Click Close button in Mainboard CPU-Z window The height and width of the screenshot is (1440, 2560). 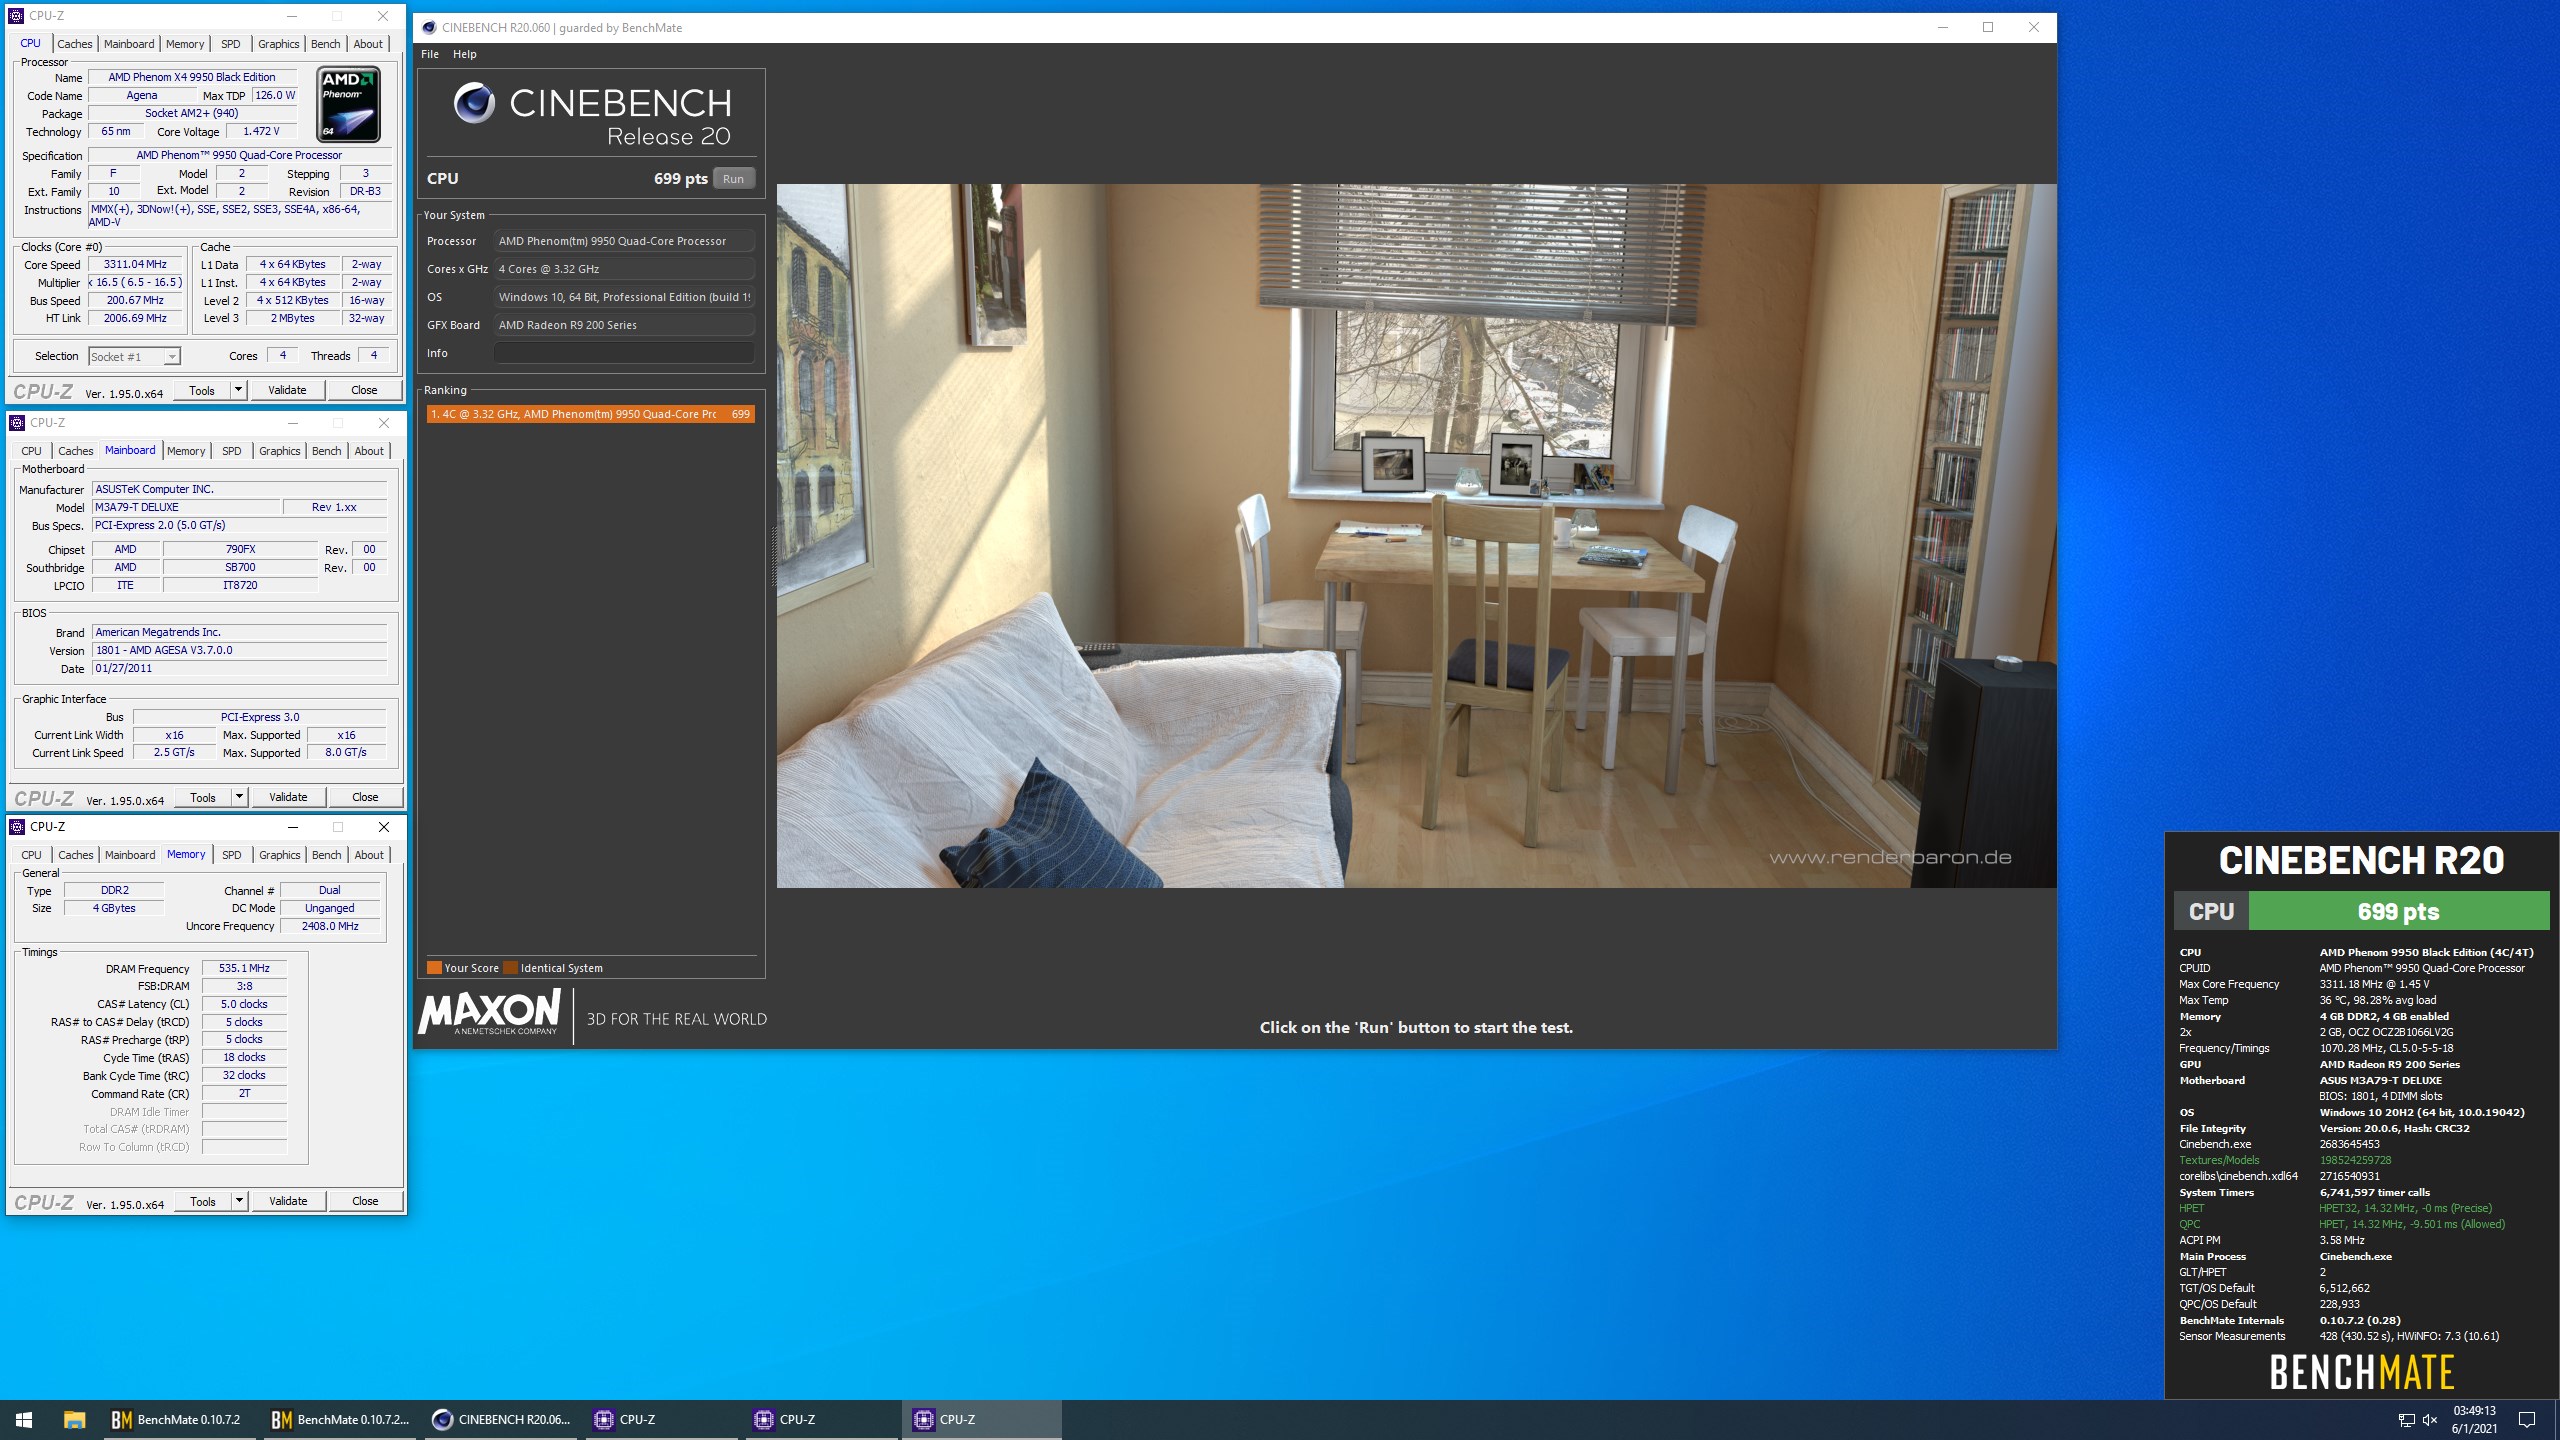coord(366,797)
